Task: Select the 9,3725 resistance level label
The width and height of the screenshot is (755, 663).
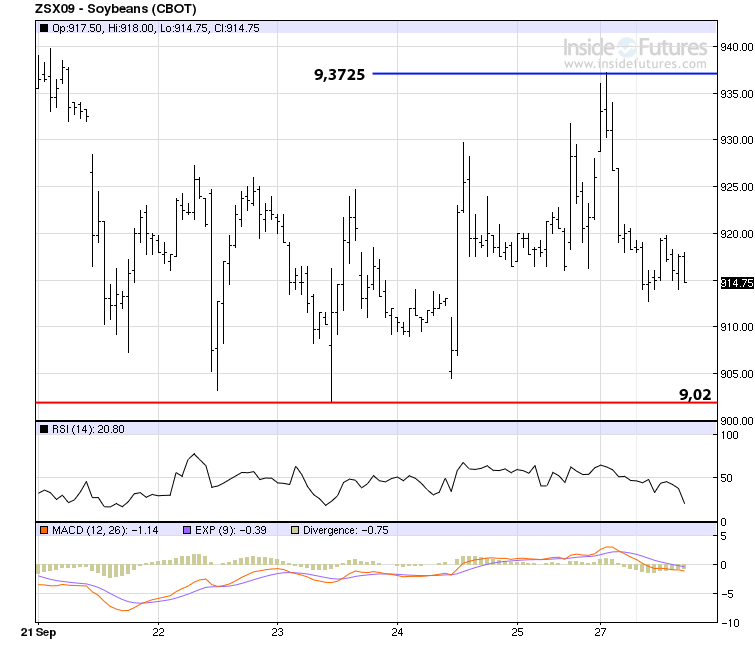Action: click(339, 74)
